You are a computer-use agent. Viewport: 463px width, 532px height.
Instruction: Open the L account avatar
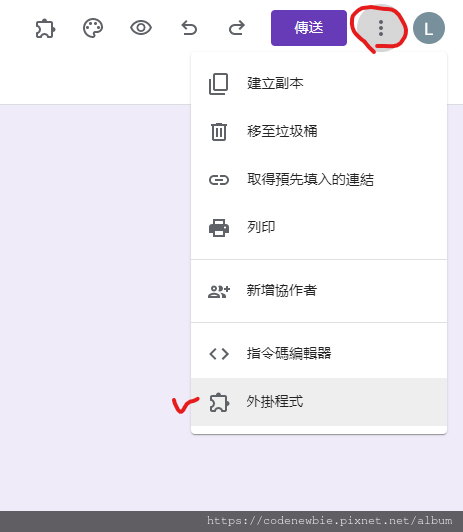429,28
